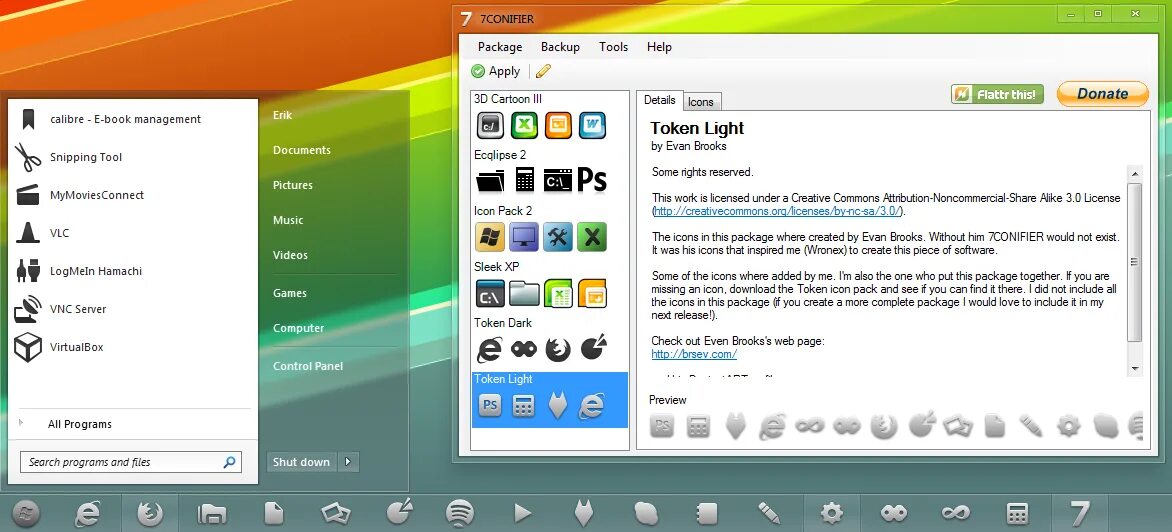
Task: Click the details scrollbar up arrow
Action: tap(1135, 174)
